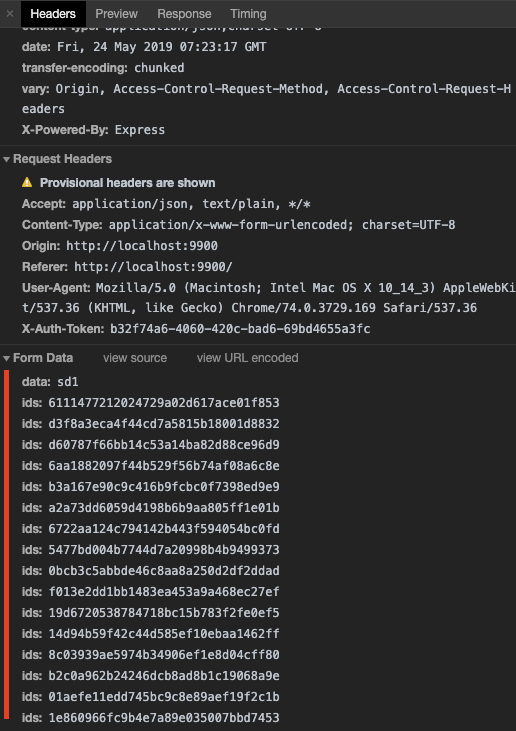Select id 01aefe11edd745bc9c8e89aef19f2c1b
Viewport: 516px width, 731px height.
point(164,697)
